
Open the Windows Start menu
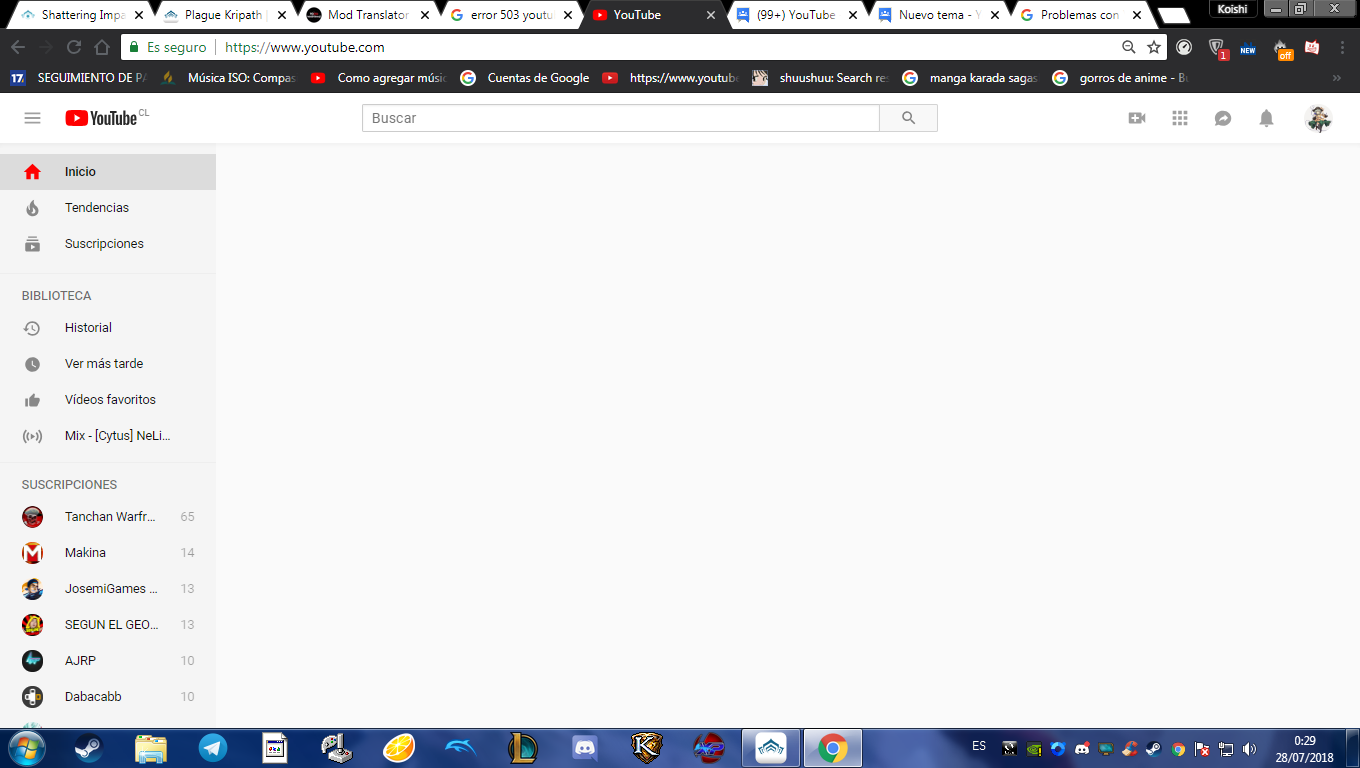point(27,748)
